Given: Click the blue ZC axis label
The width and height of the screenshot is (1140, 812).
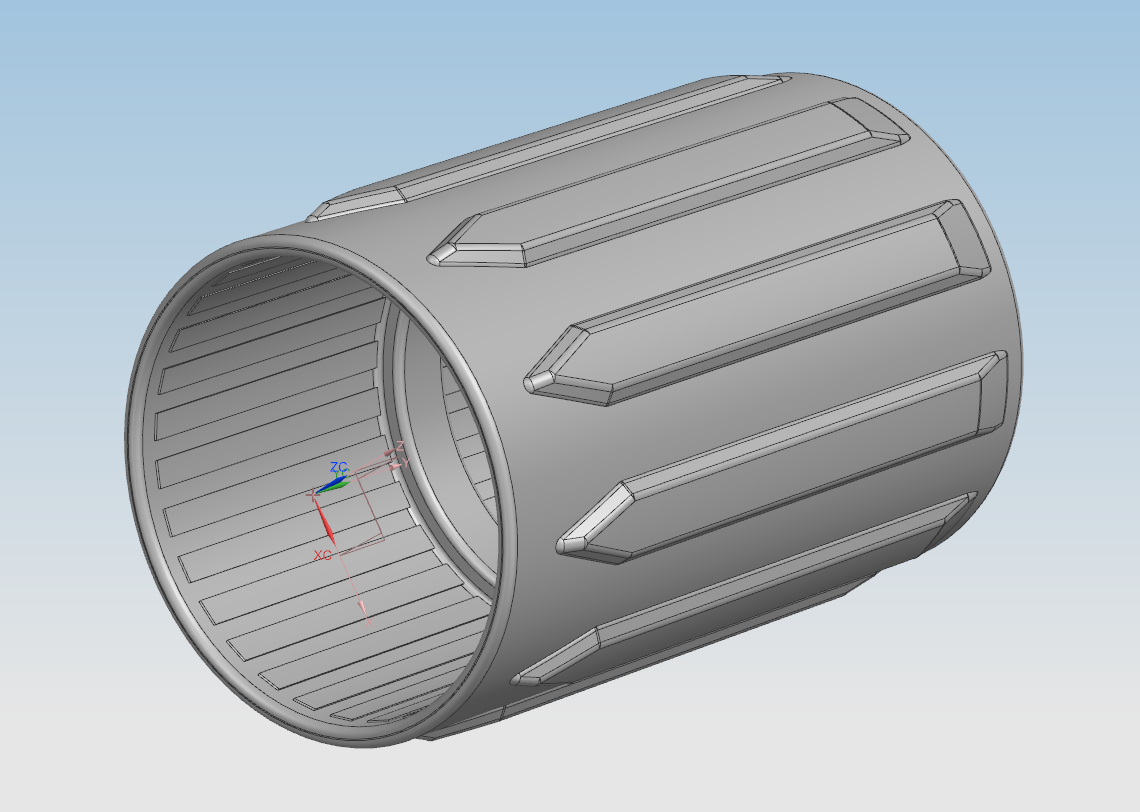Looking at the screenshot, I should pyautogui.click(x=339, y=467).
